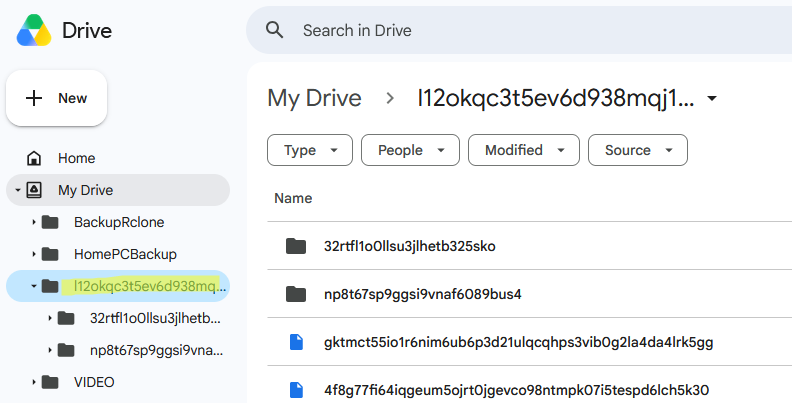Click folder icon of highlighted l12okqc3t5ev6d938mq sidebar folder
The image size is (792, 403).
[x=50, y=286]
